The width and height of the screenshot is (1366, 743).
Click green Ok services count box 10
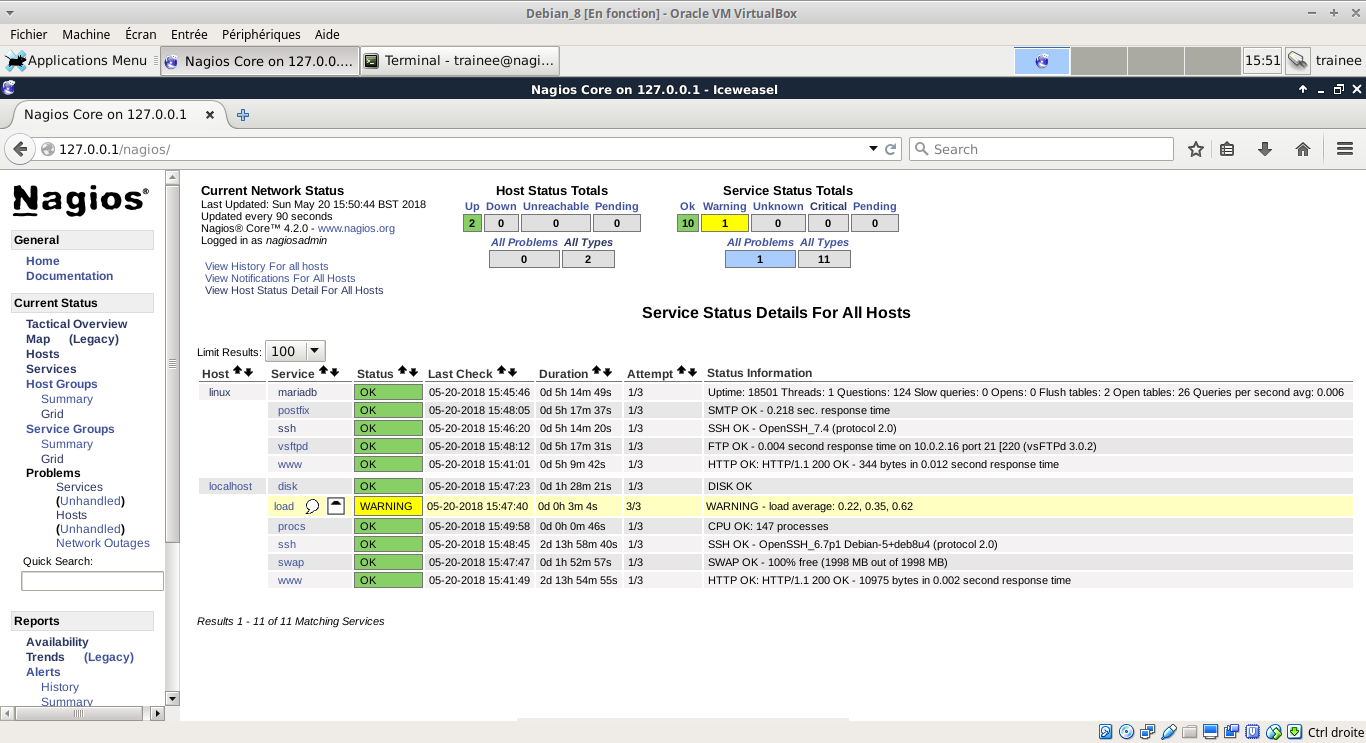687,223
